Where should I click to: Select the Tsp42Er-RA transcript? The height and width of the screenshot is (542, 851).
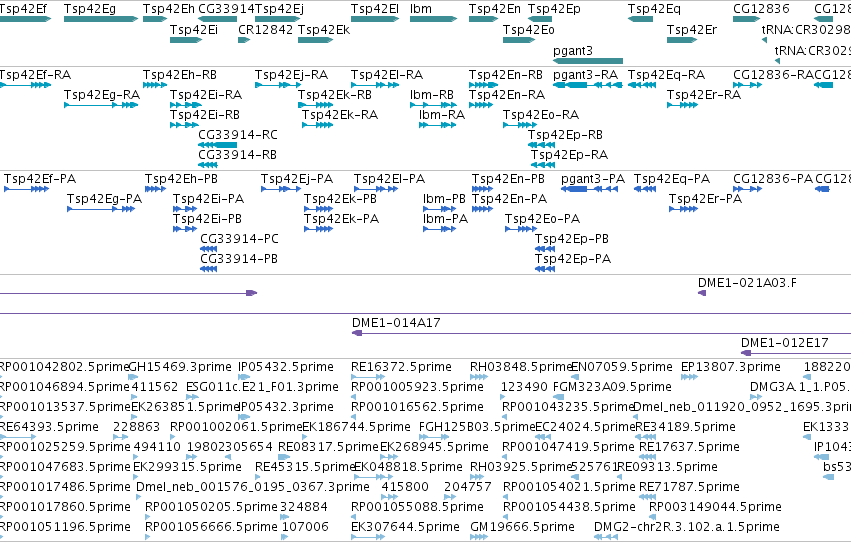(682, 105)
